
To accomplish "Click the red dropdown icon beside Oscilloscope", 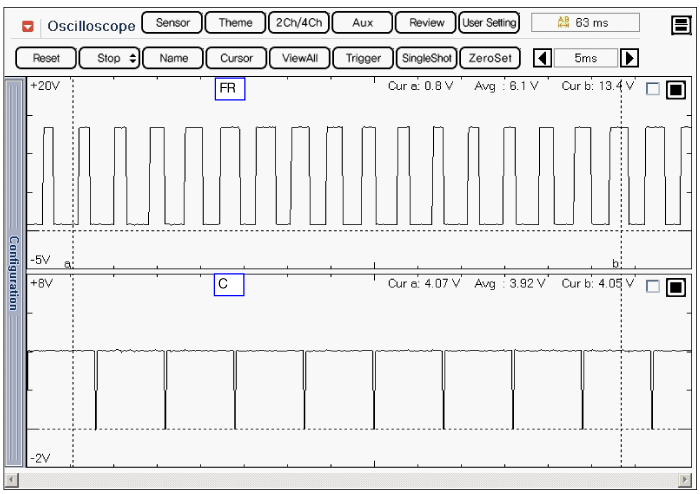I will [x=28, y=26].
